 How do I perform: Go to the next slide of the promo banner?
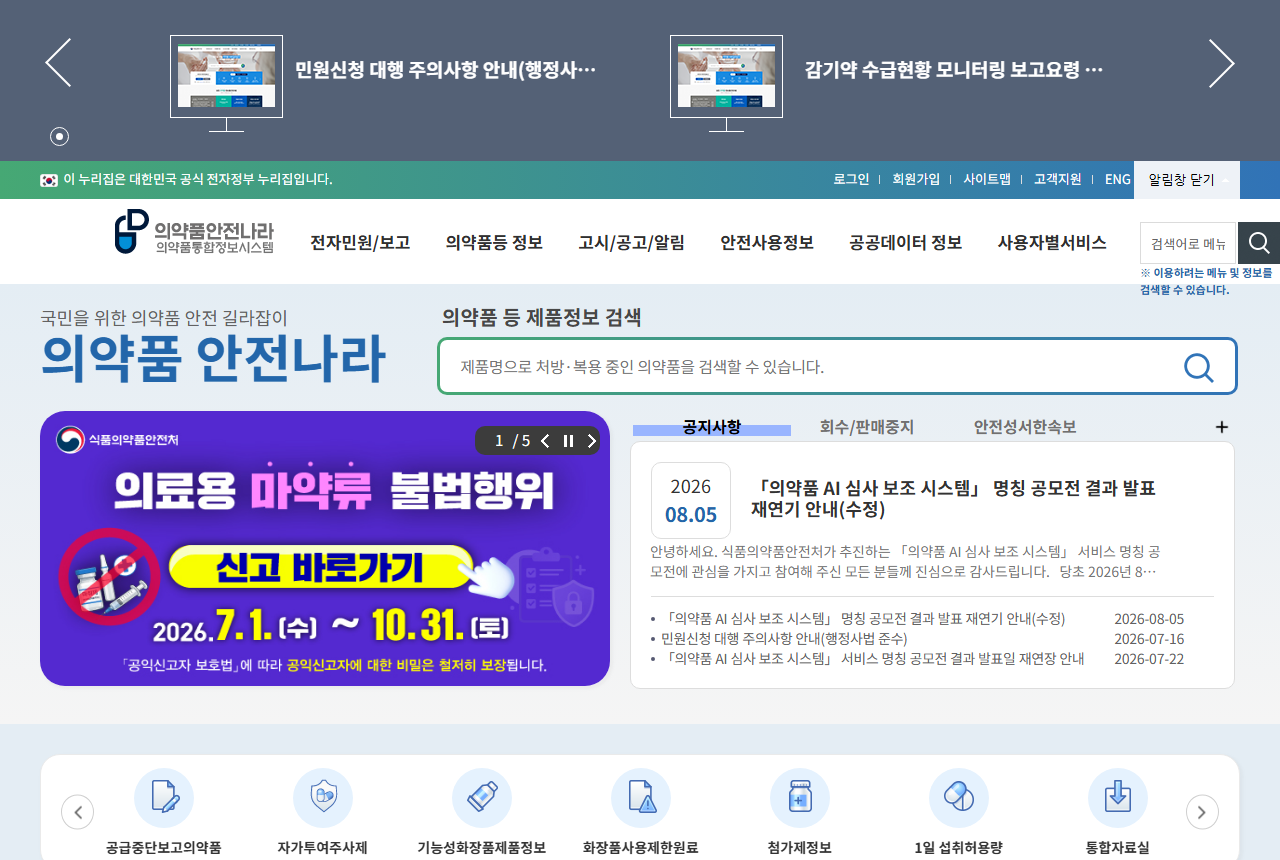(x=592, y=441)
